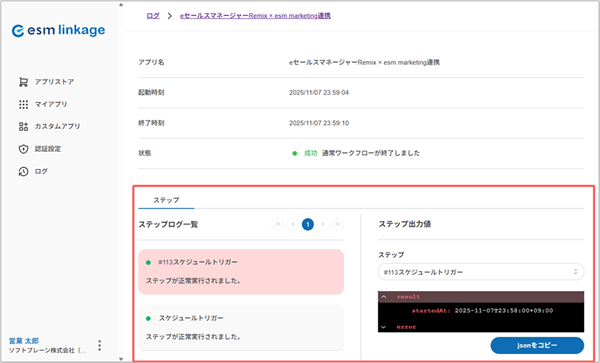This screenshot has width=600, height=363.
Task: Click the マイアプリ grid icon
Action: (x=23, y=104)
